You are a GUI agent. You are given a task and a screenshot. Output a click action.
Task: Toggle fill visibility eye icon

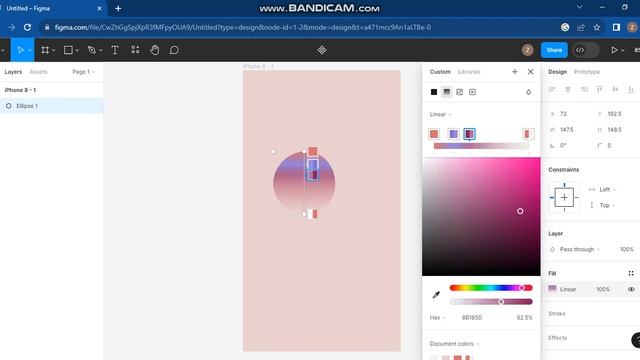point(631,289)
